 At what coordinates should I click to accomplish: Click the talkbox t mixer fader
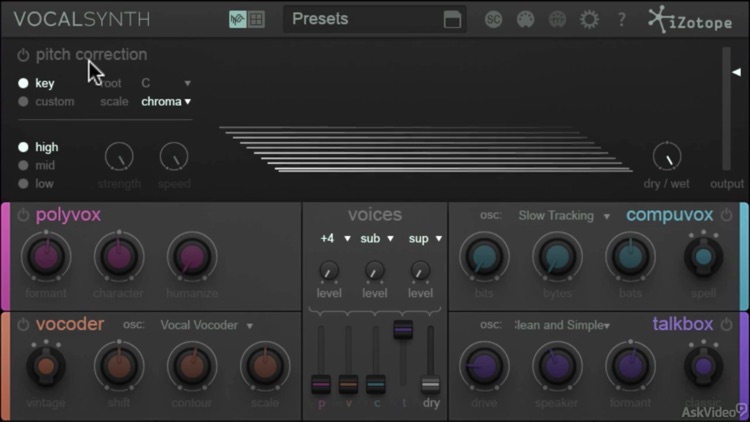(403, 330)
